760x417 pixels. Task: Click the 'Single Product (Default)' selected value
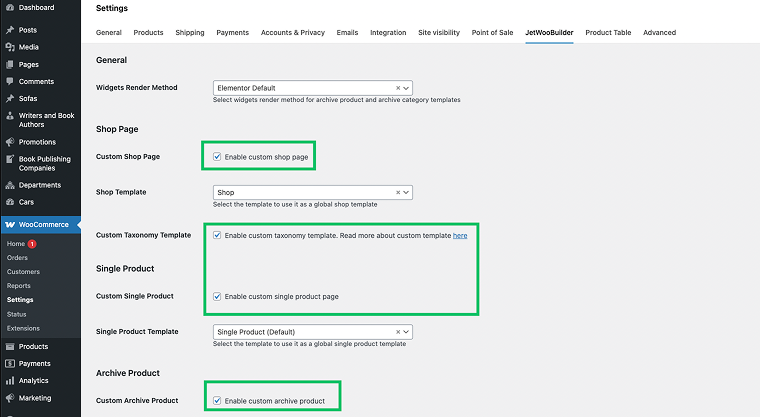256,332
